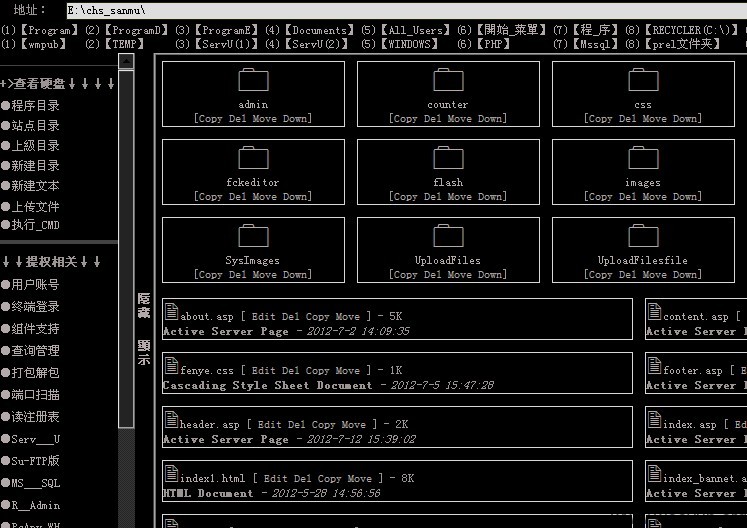
Task: Click the about.asp file icon
Action: coord(172,312)
